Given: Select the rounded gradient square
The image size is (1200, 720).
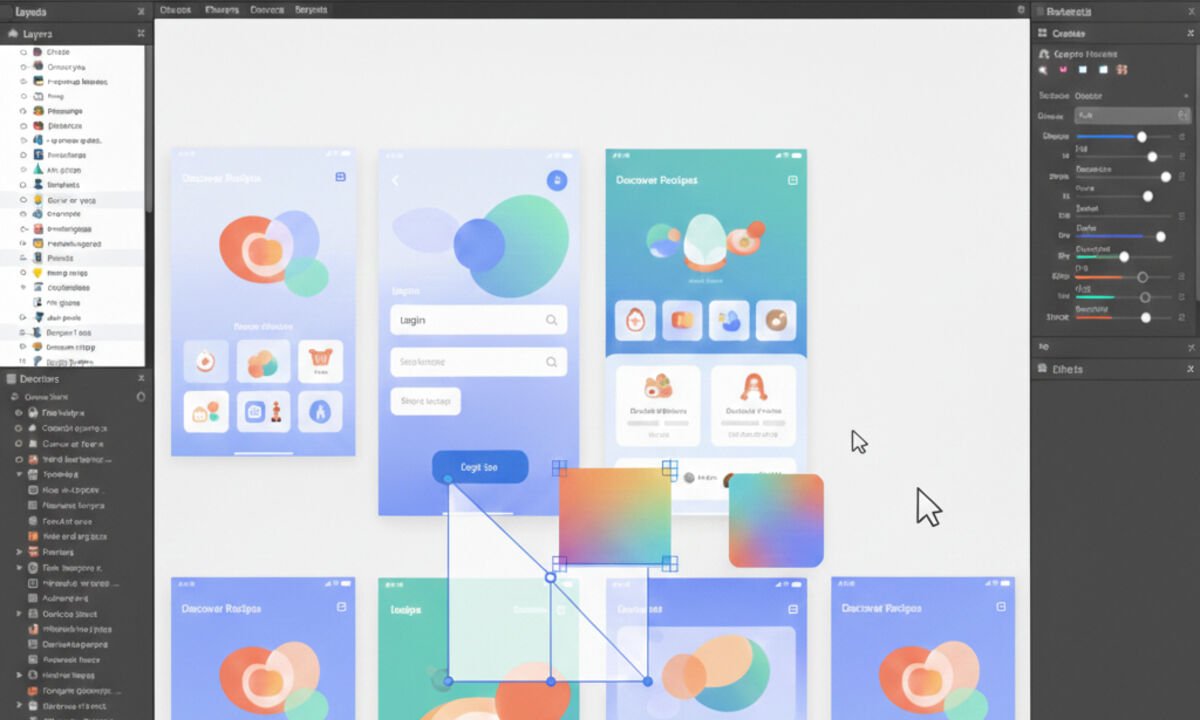Looking at the screenshot, I should [776, 521].
